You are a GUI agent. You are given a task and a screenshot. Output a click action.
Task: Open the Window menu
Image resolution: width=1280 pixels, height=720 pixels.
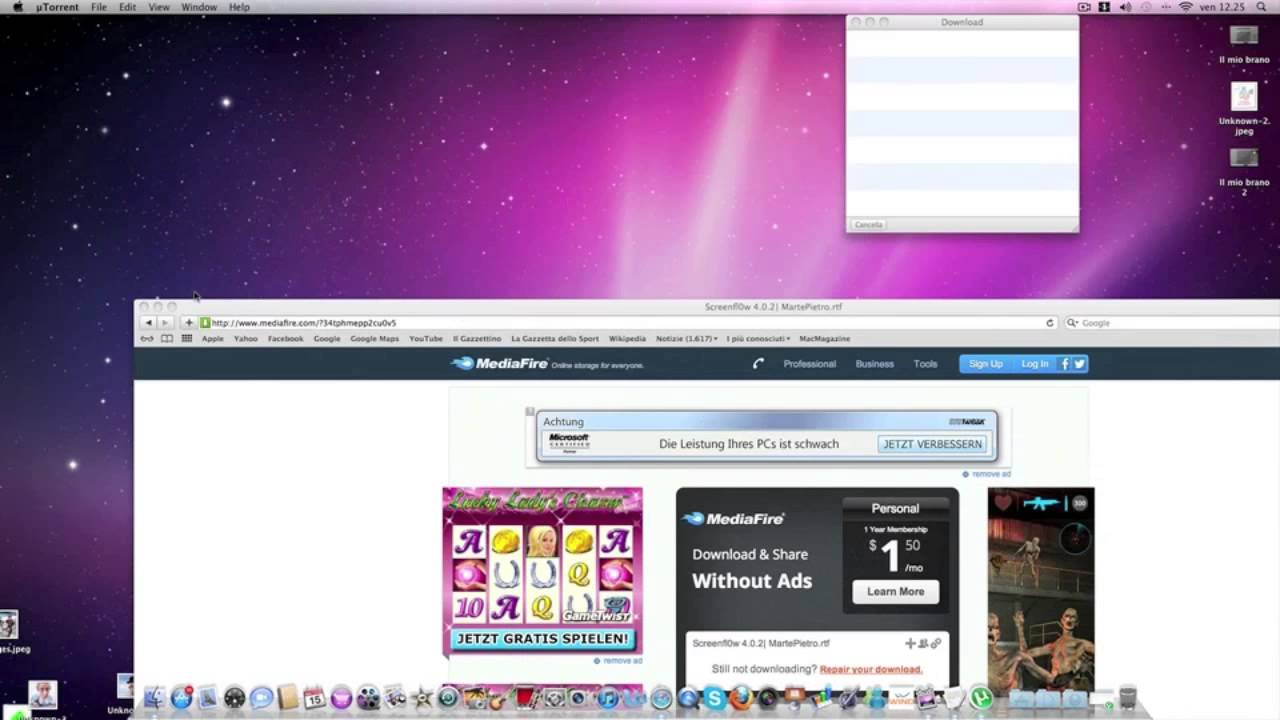[x=199, y=7]
